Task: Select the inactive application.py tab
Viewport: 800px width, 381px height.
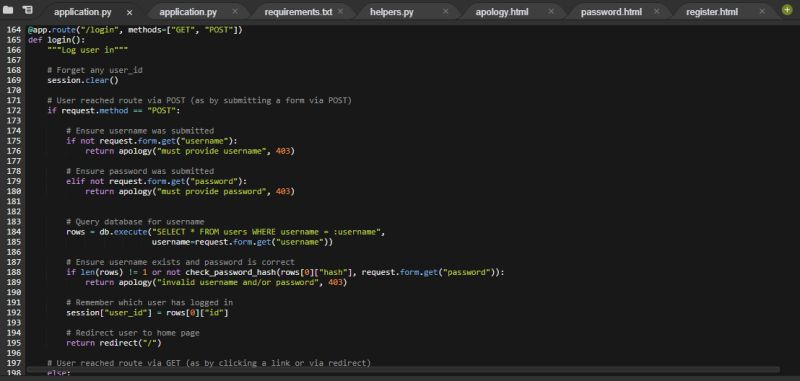Action: [188, 12]
